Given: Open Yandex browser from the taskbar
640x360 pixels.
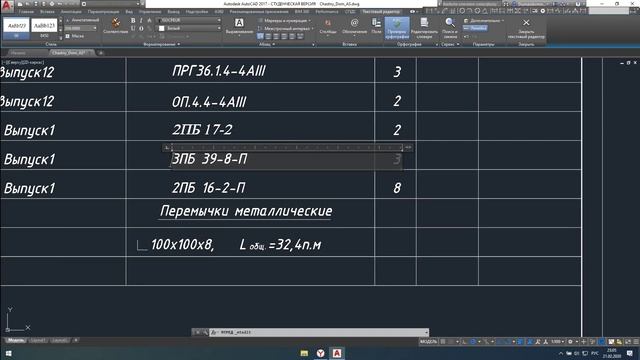Looking at the screenshot, I should (x=320, y=353).
